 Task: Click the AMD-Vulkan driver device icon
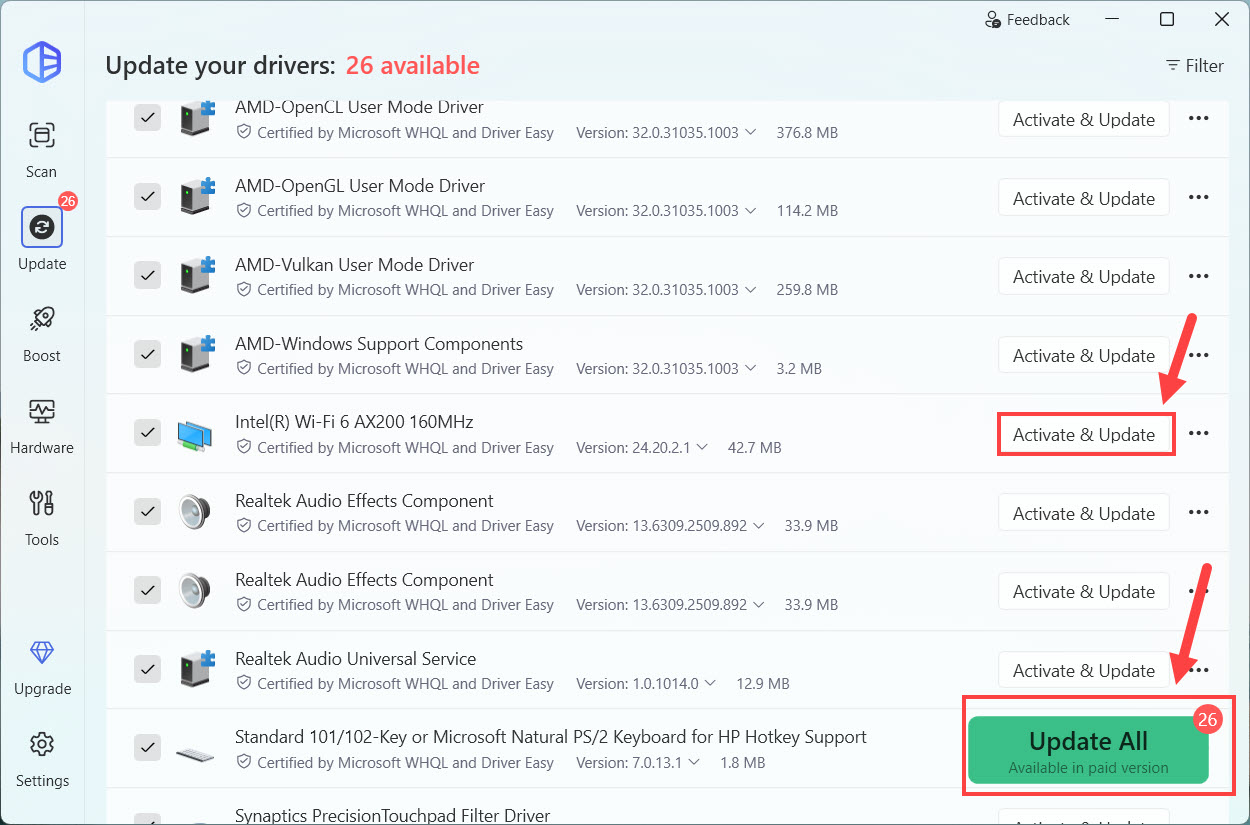[197, 275]
